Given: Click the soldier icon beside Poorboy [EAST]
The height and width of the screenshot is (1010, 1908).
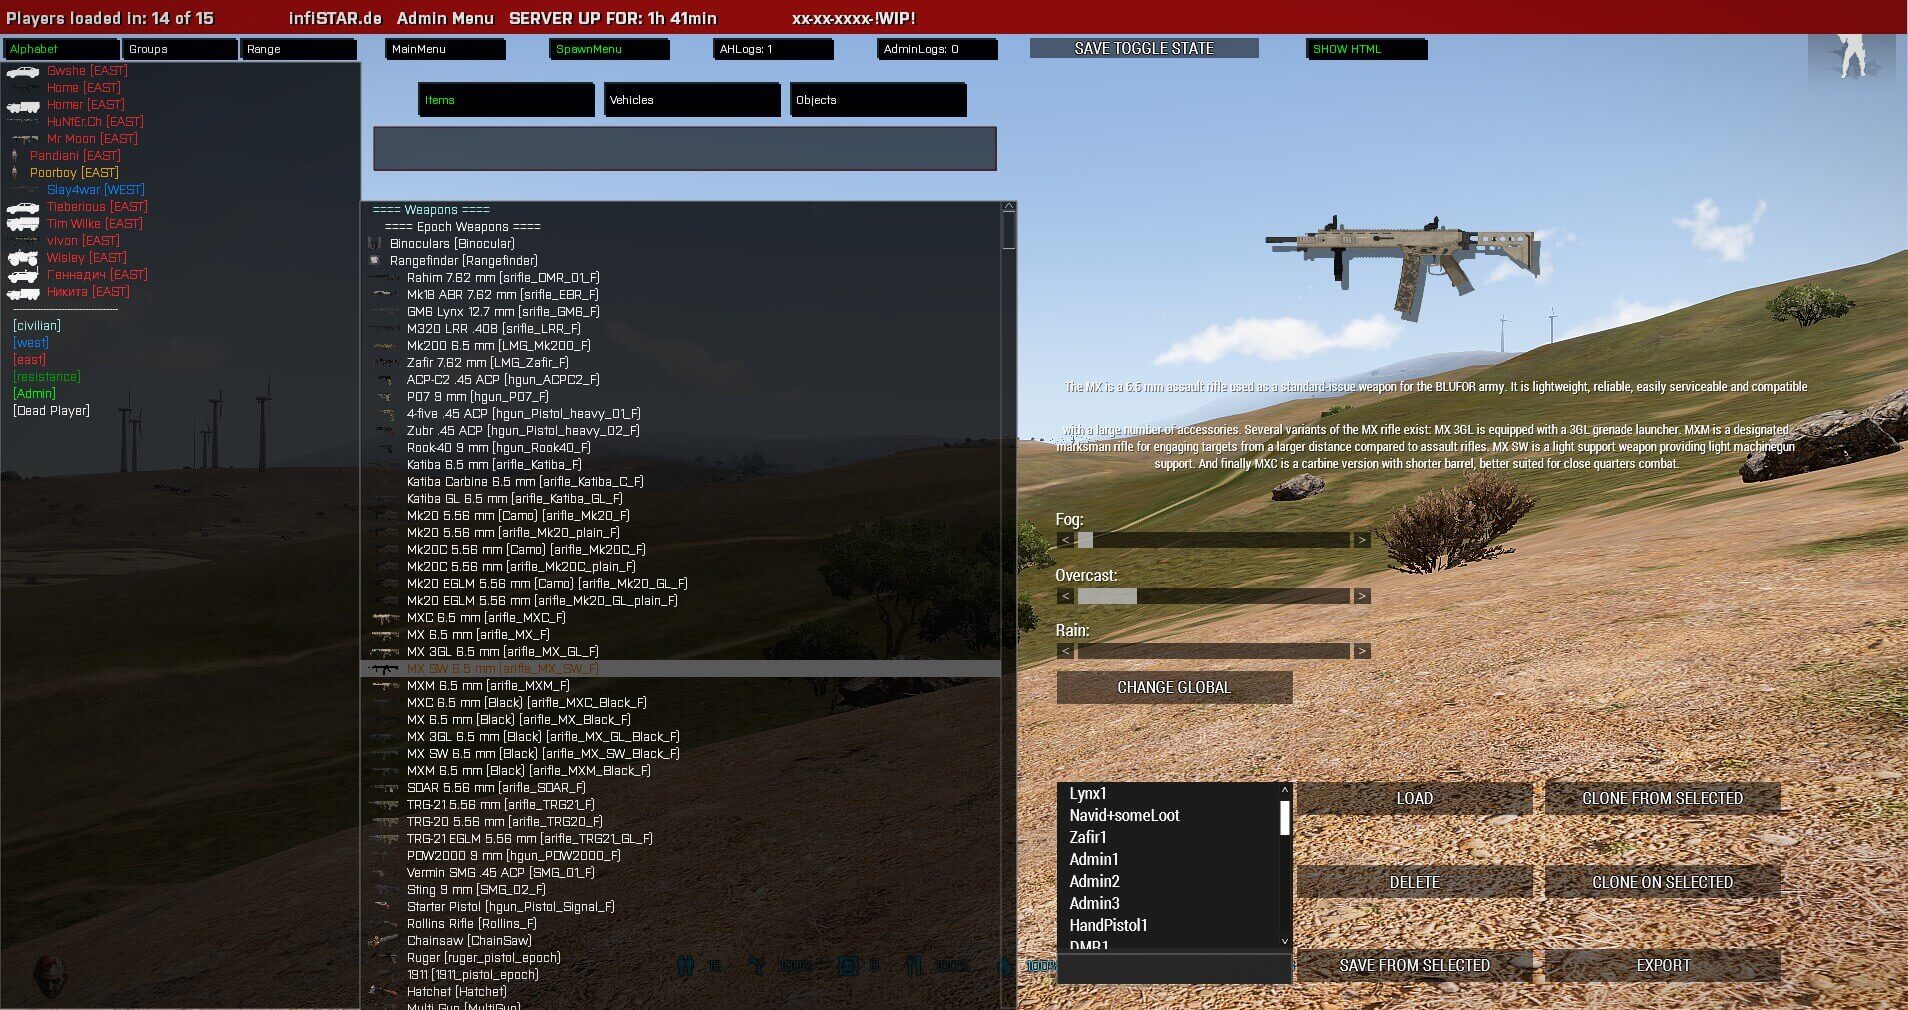Looking at the screenshot, I should 15,173.
